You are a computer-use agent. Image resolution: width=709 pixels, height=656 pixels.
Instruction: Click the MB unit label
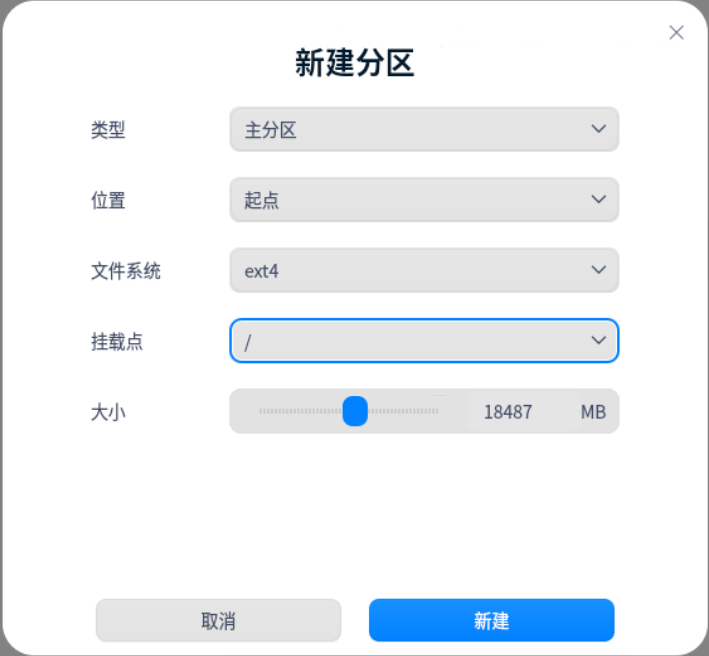593,412
